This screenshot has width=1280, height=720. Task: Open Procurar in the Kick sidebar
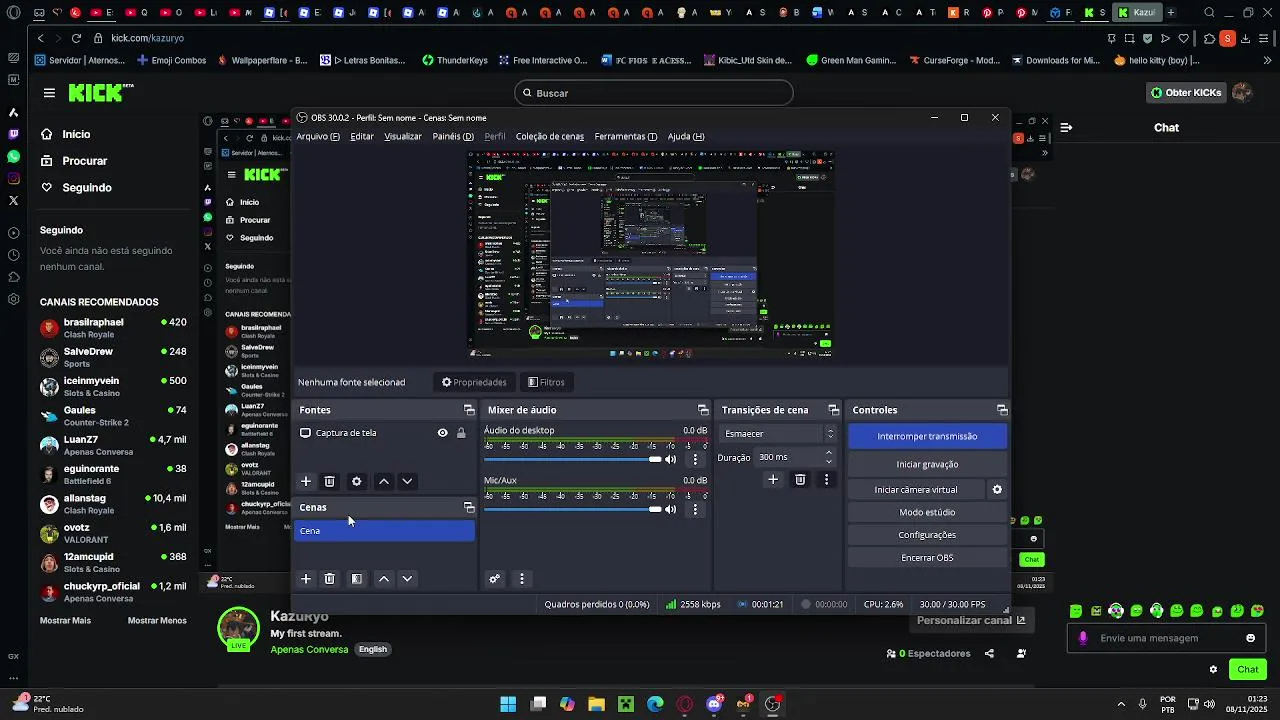click(x=74, y=161)
